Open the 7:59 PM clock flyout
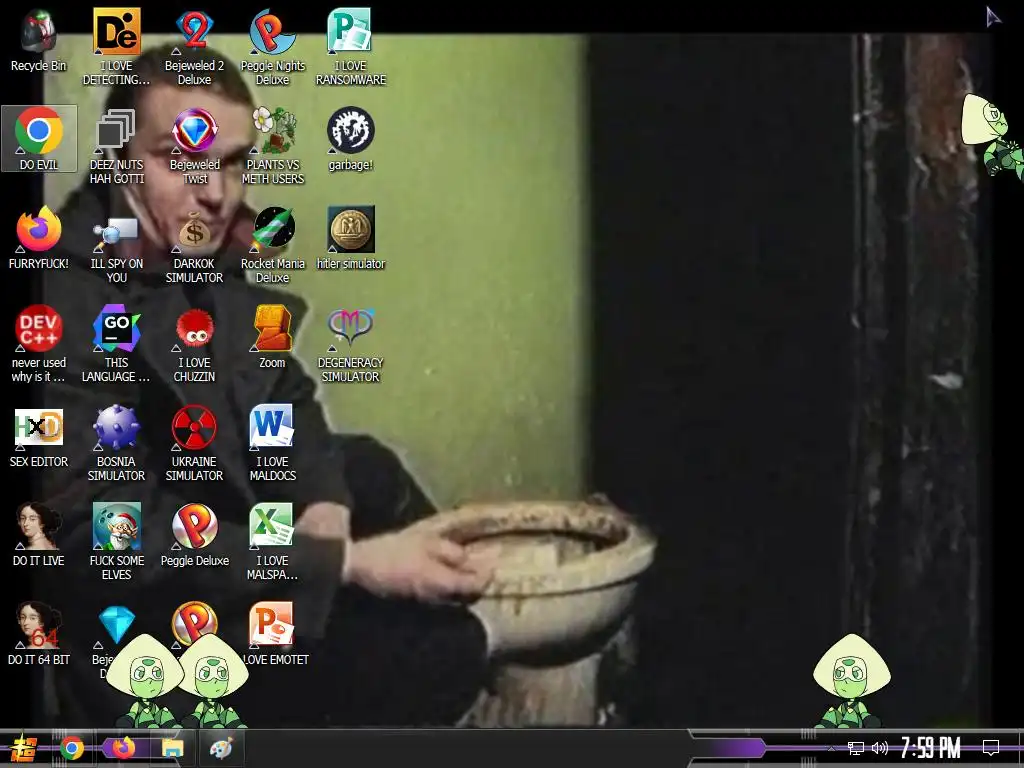 [x=930, y=748]
